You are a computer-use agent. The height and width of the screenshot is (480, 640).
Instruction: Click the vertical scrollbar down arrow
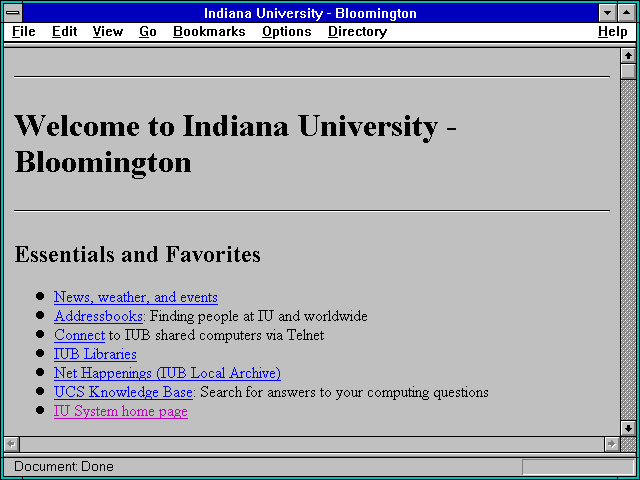628,428
